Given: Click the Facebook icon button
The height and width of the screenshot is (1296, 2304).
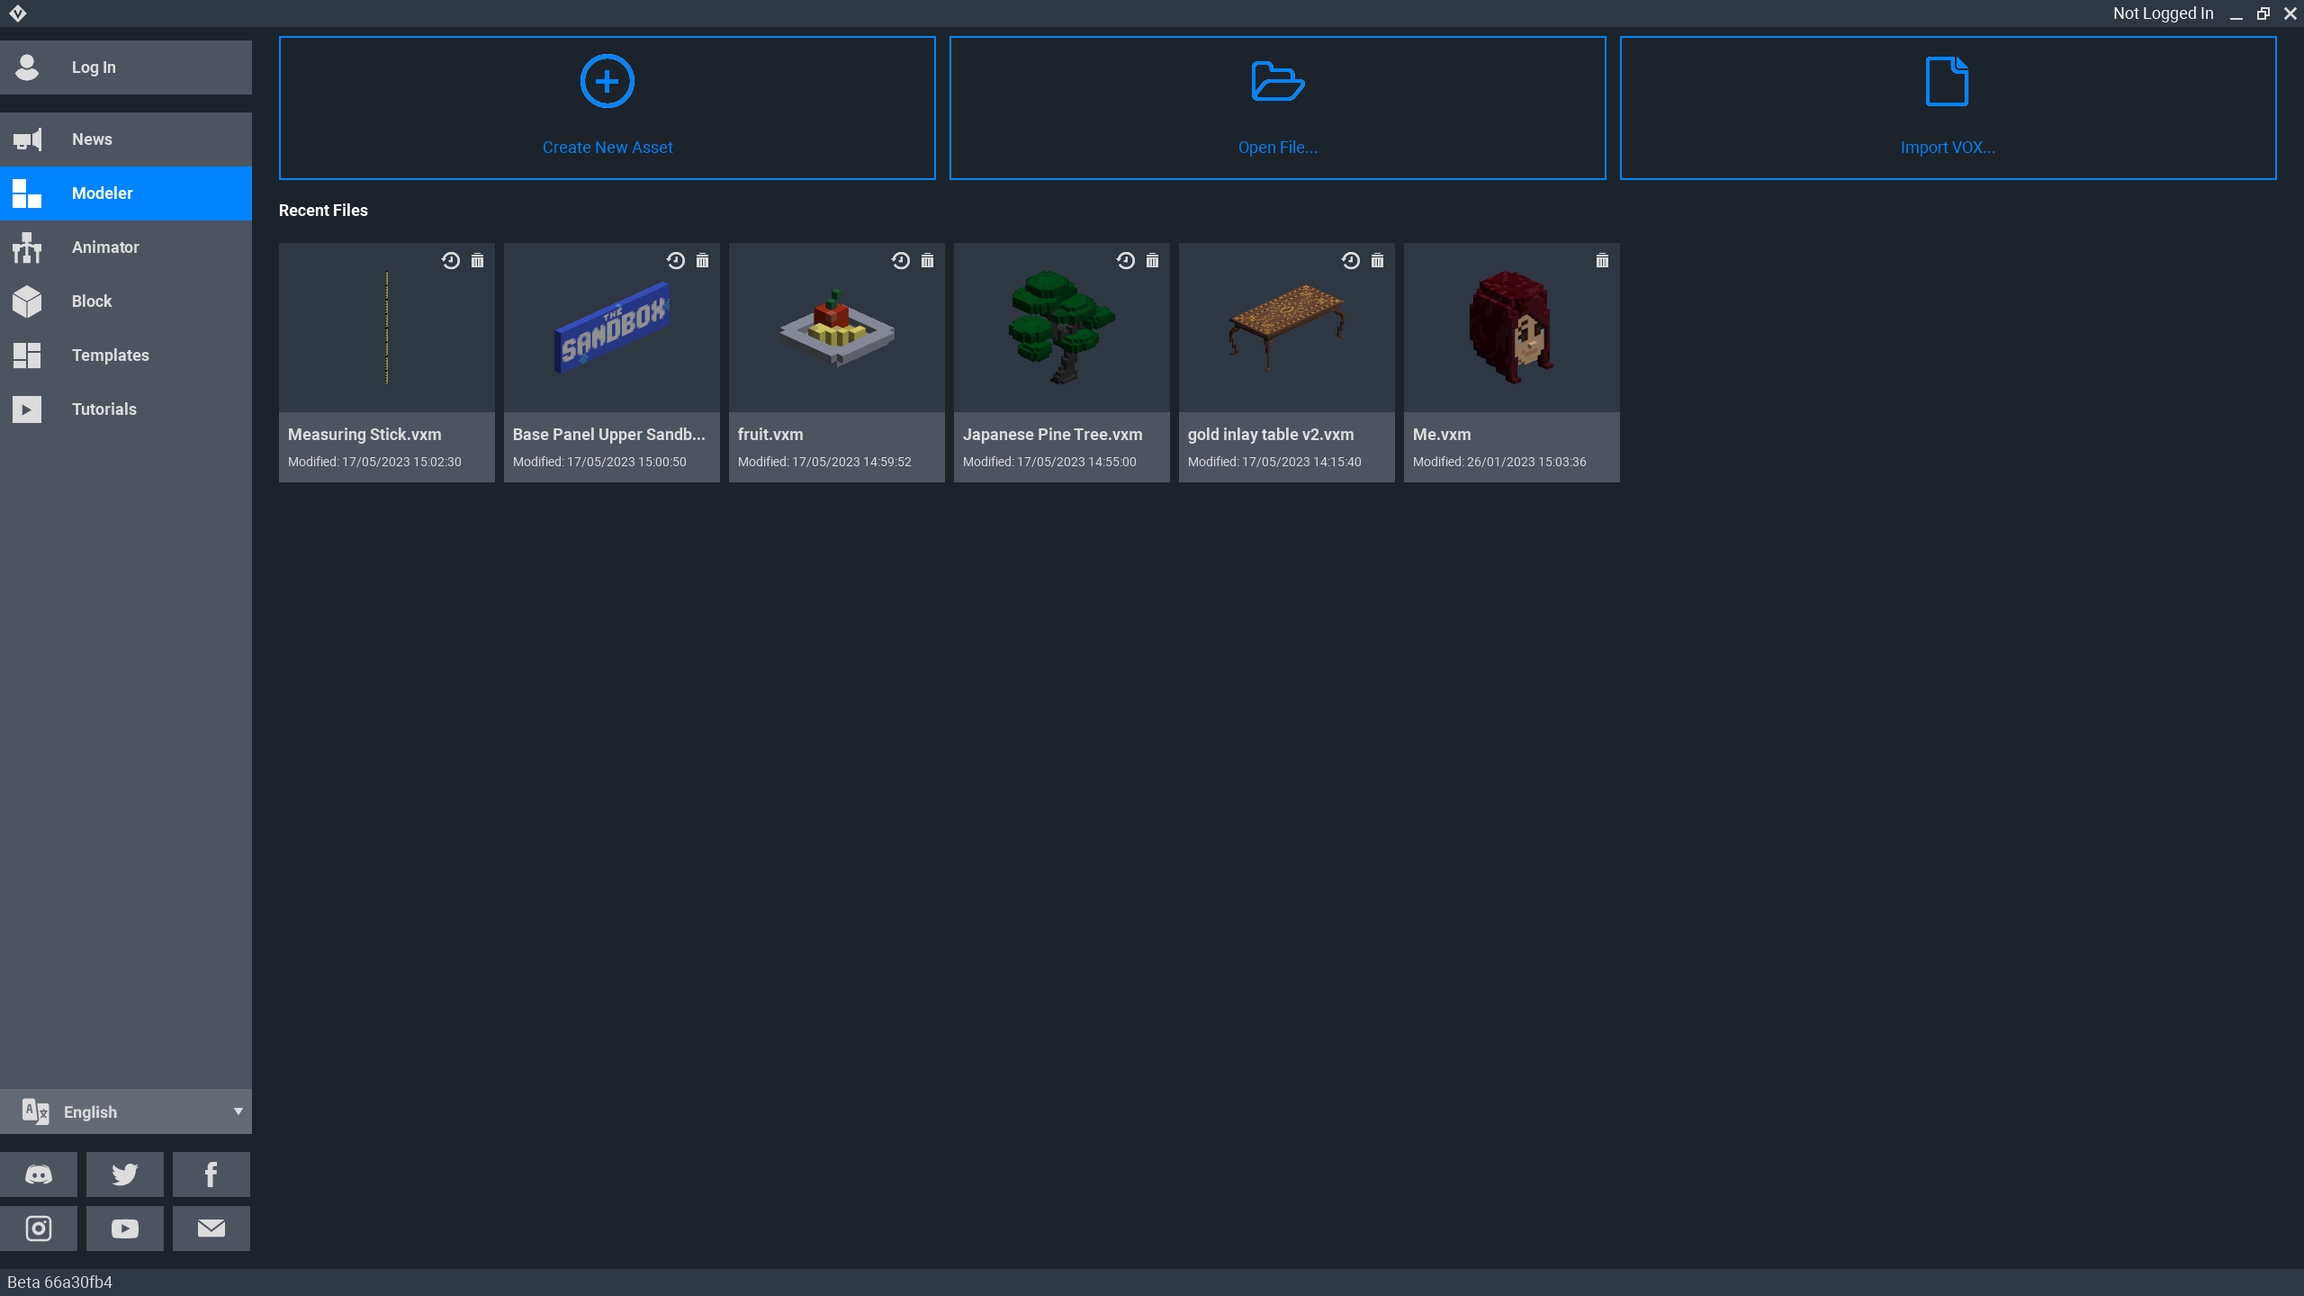Looking at the screenshot, I should (211, 1174).
